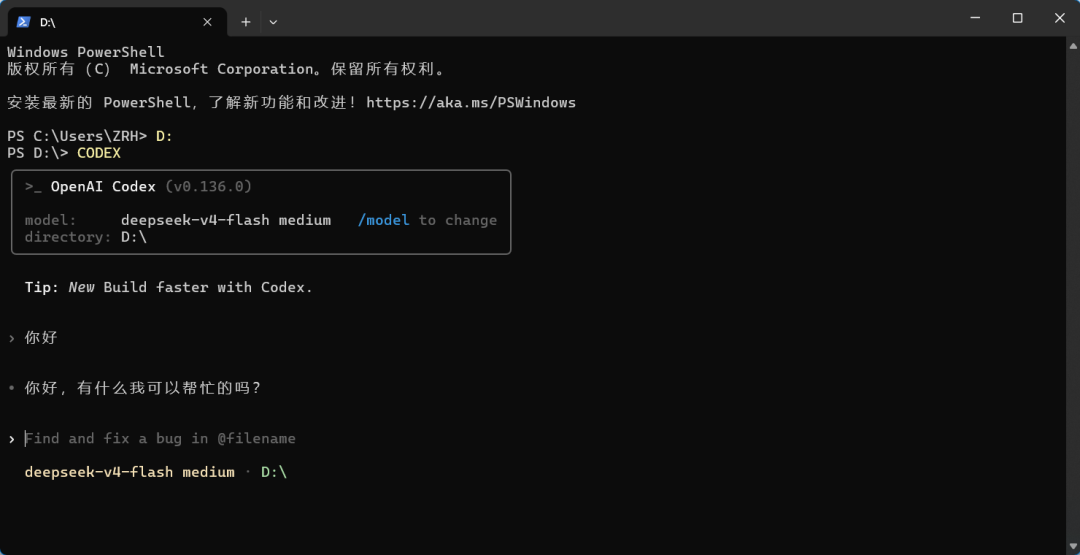Click the PowerShell icon in the tab
1080x555 pixels.
click(x=23, y=22)
